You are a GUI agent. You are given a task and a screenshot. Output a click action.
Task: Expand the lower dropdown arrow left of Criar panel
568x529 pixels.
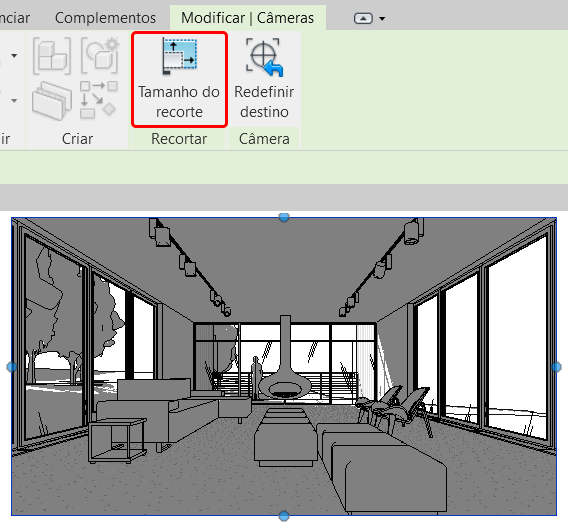14,100
